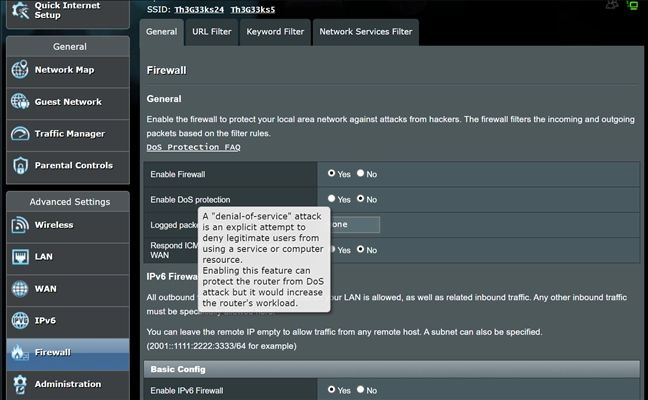This screenshot has width=648, height=400.
Task: Open Administration gear icon
Action: pos(20,384)
